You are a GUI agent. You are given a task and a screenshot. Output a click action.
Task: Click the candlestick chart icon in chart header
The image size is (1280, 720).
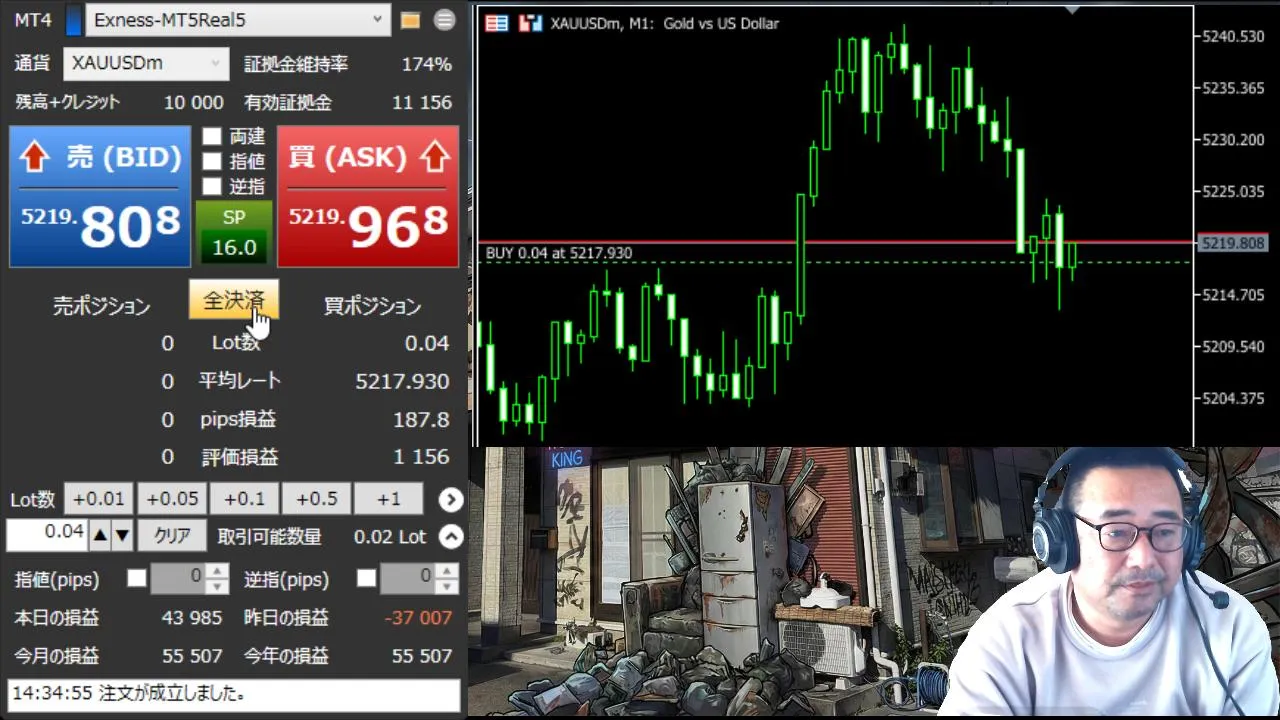[530, 23]
